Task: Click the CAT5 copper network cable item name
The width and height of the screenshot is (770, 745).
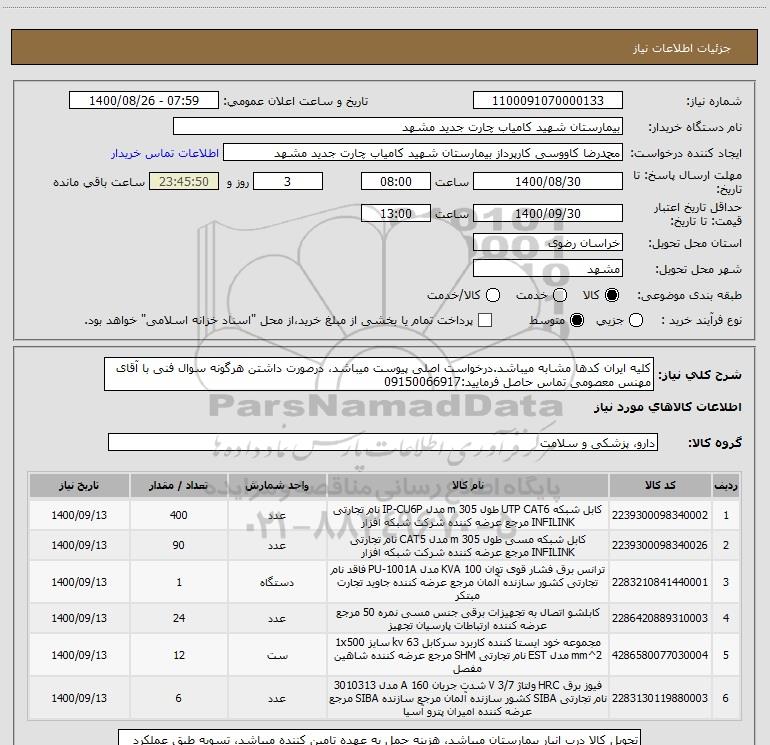Action: click(468, 546)
